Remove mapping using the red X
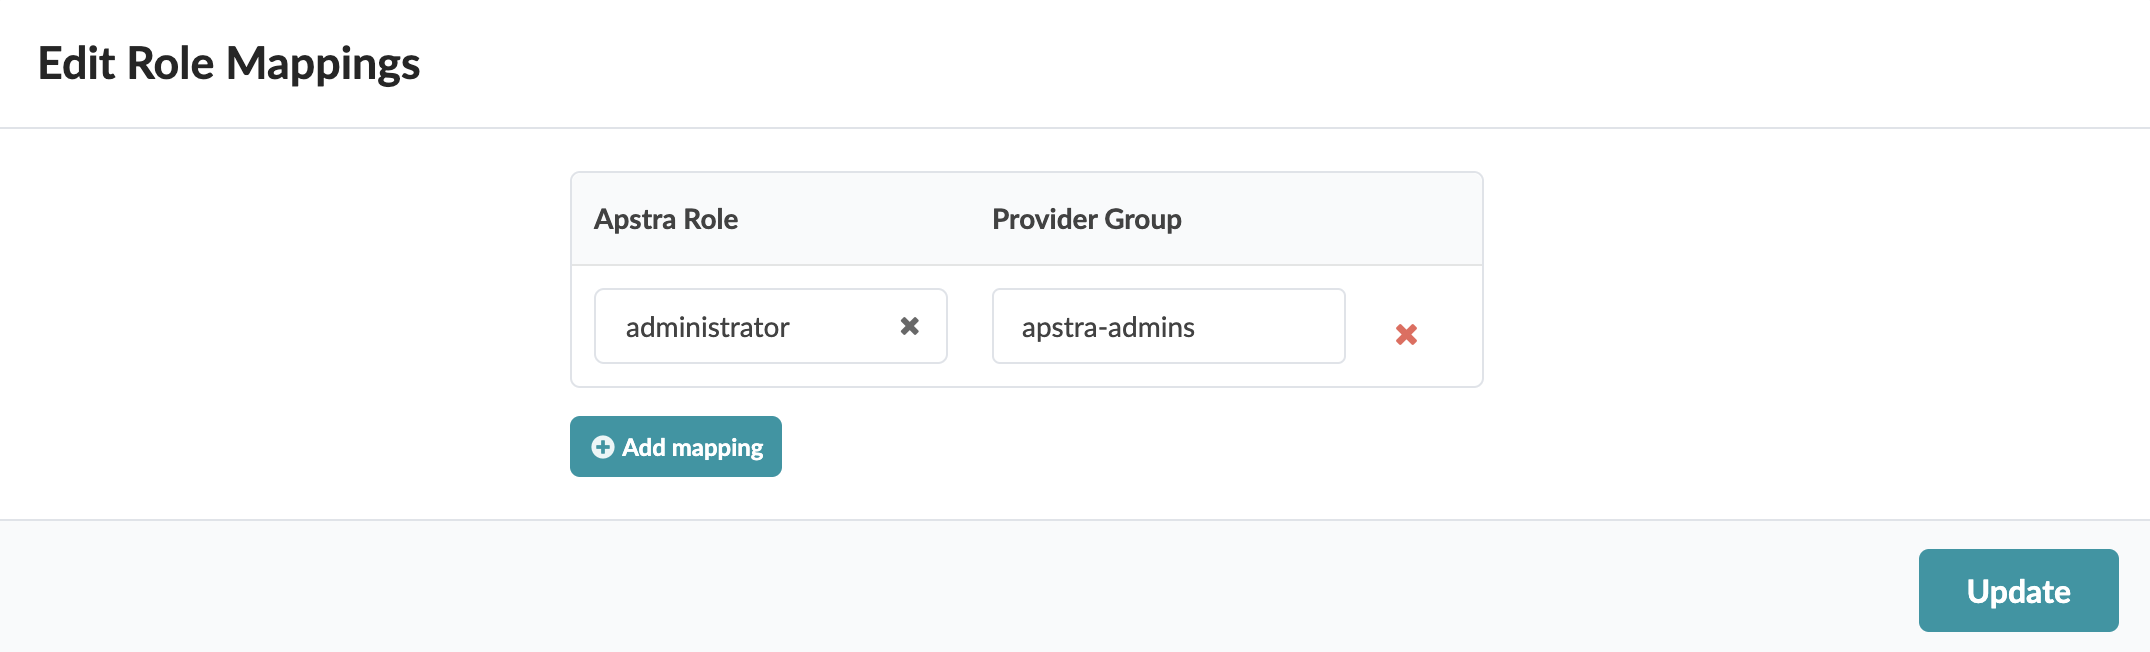The height and width of the screenshot is (652, 2150). [x=1406, y=335]
